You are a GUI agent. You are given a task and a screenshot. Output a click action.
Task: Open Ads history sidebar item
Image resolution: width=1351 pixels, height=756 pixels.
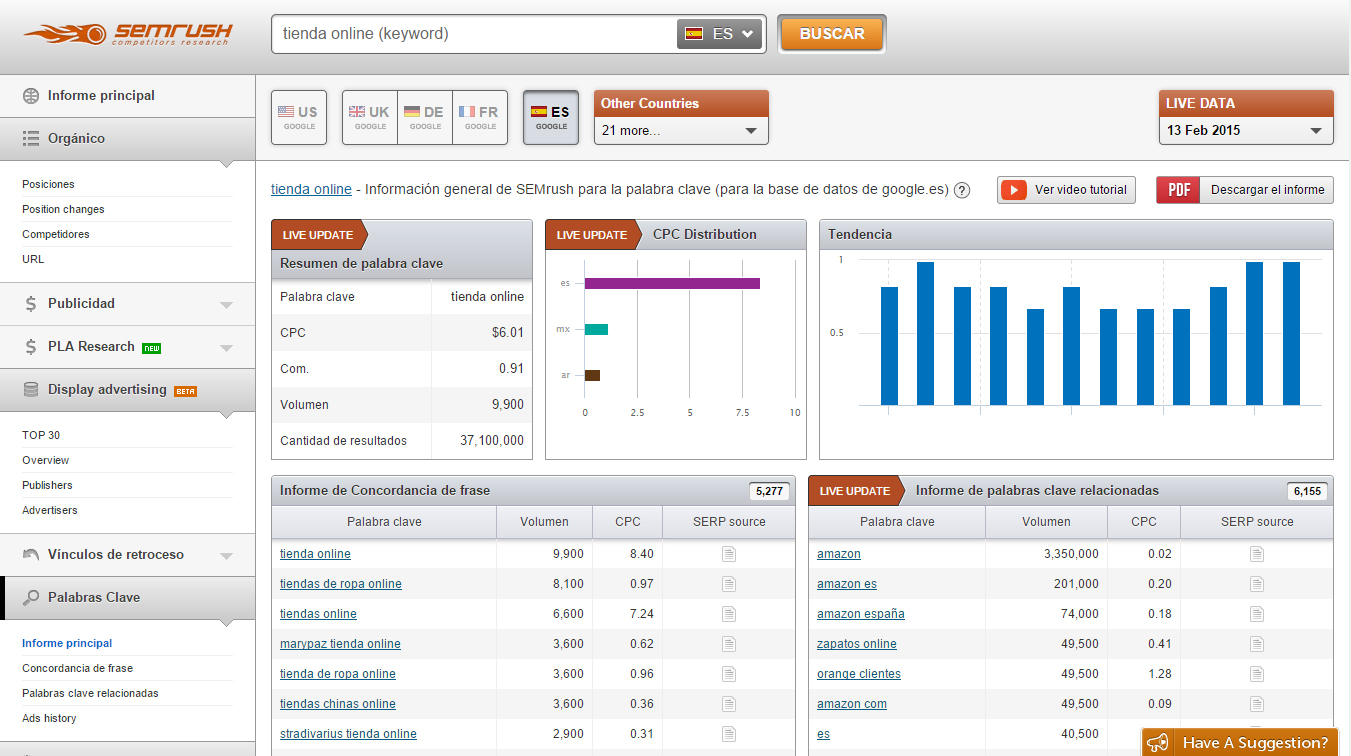pyautogui.click(x=49, y=718)
